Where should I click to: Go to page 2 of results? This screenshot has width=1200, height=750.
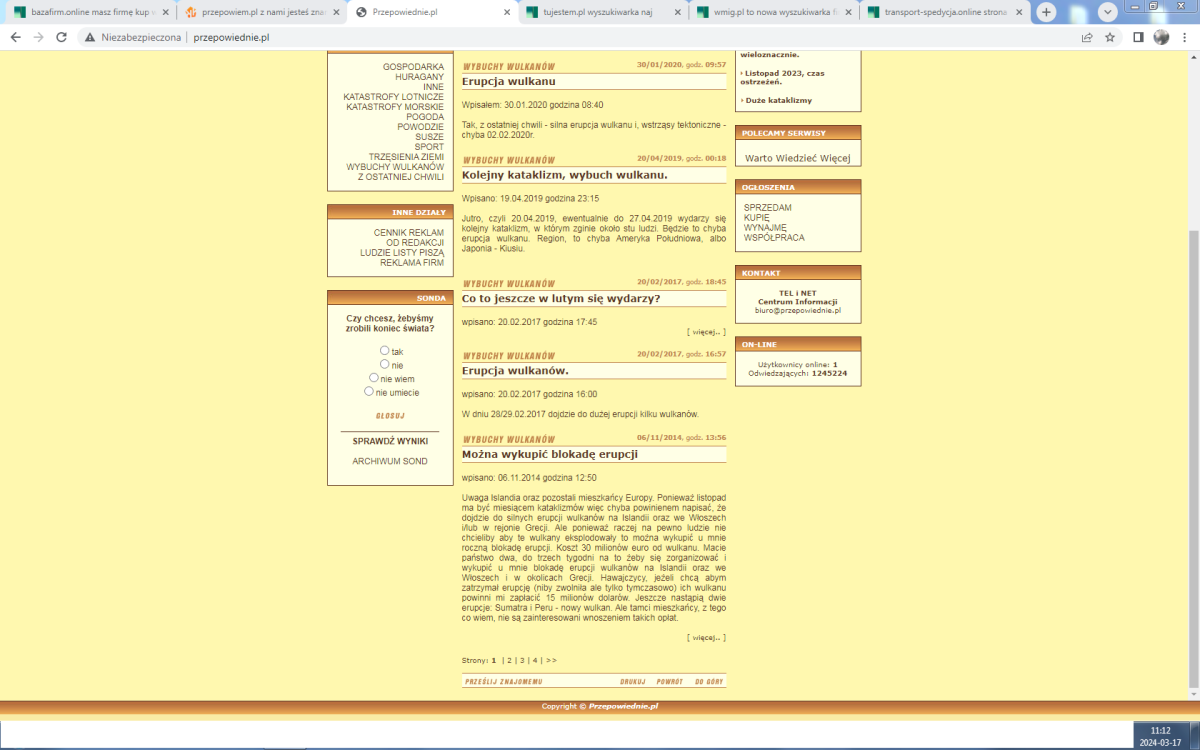(x=509, y=660)
